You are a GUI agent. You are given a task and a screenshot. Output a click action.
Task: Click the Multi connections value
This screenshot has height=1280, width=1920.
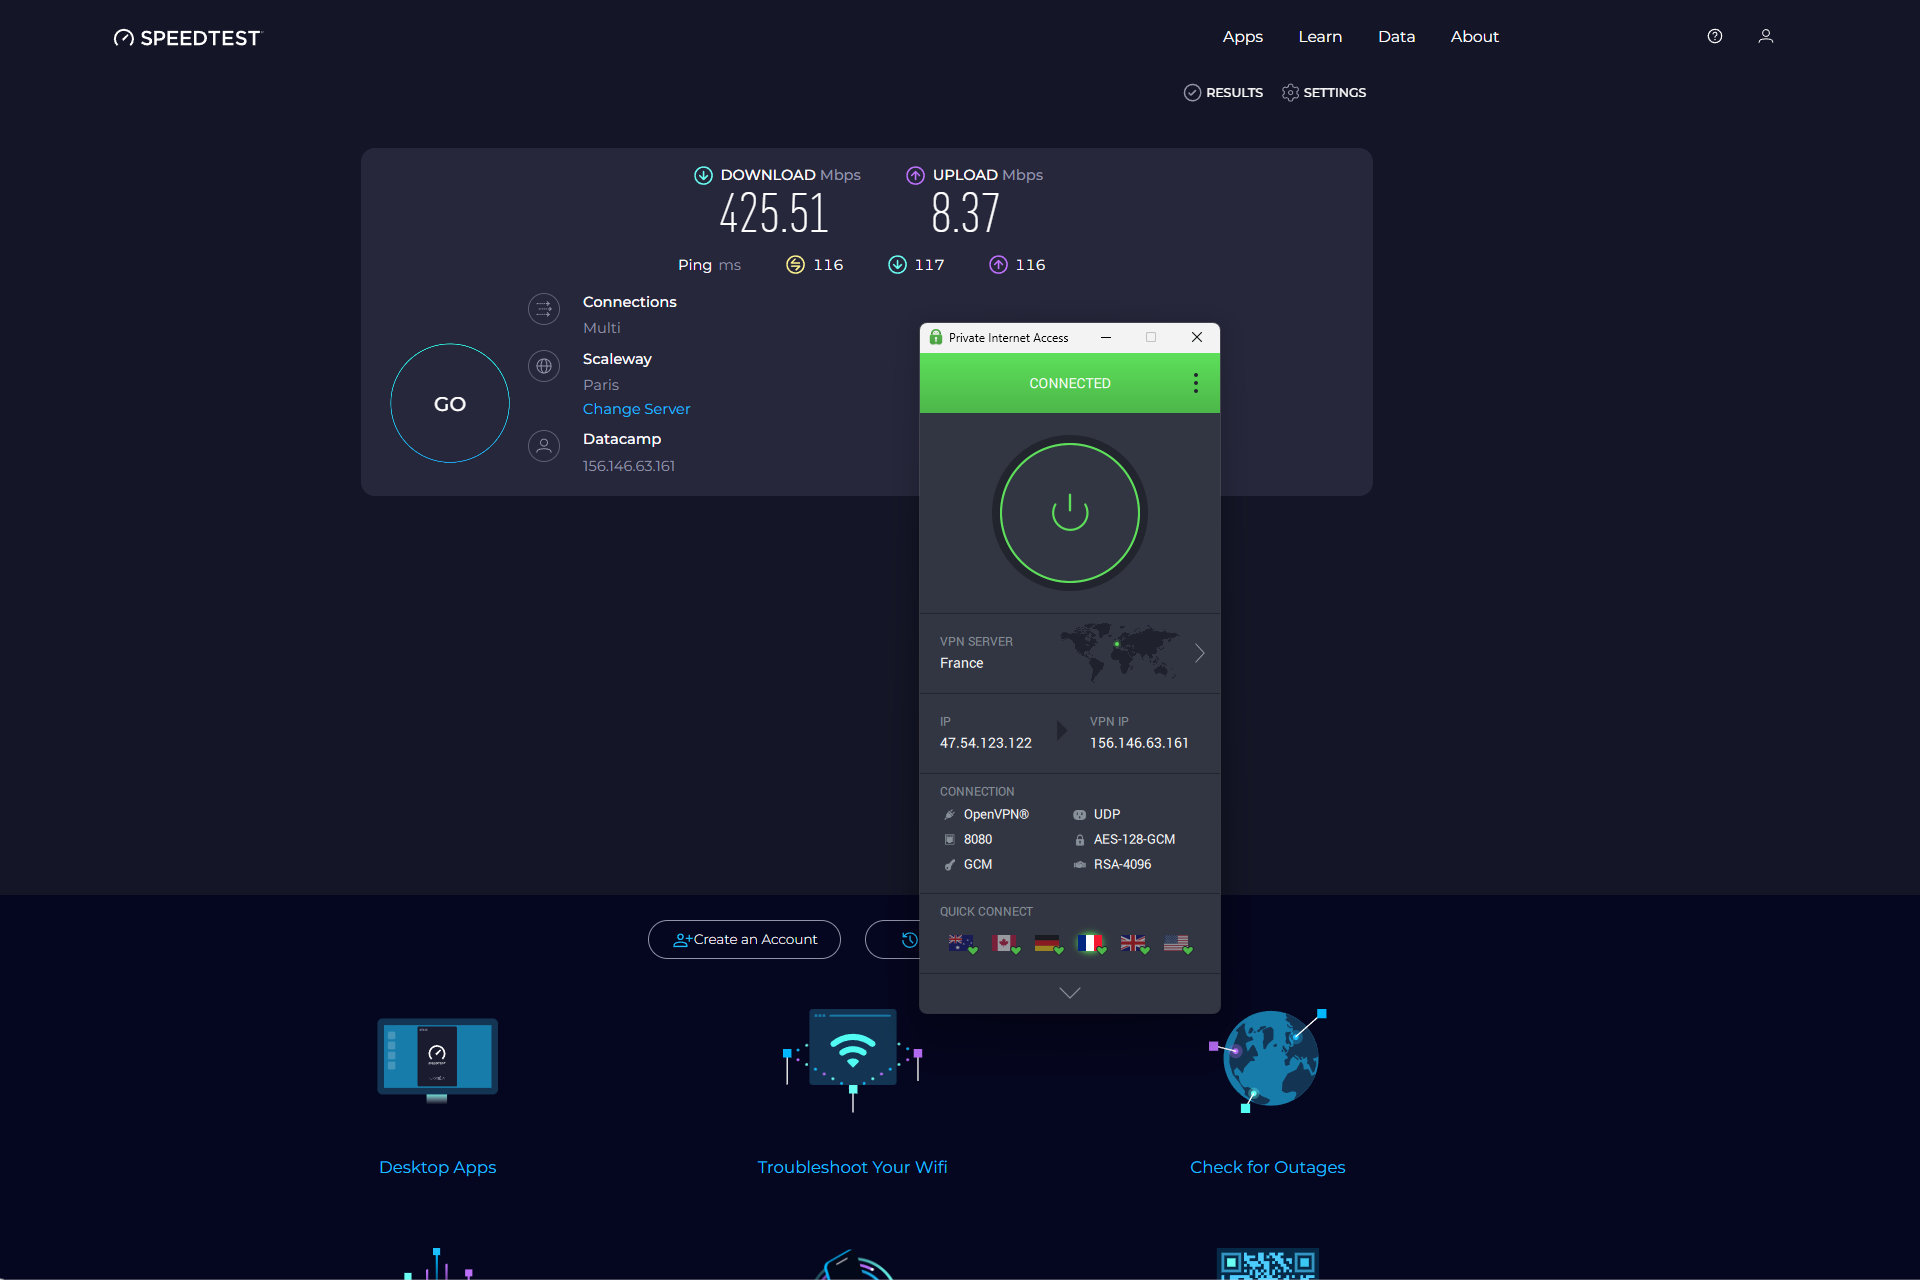(602, 328)
